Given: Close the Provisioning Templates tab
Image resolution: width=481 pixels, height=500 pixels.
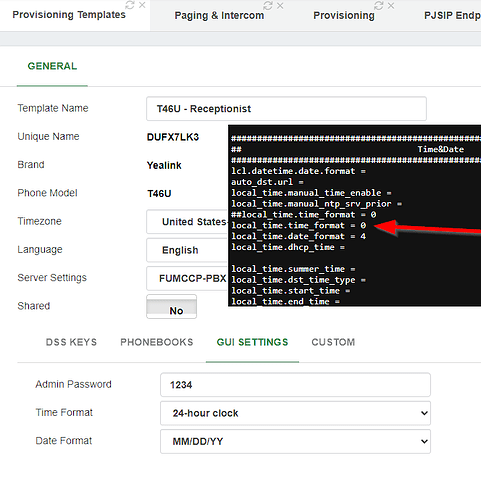Looking at the screenshot, I should point(142,5).
